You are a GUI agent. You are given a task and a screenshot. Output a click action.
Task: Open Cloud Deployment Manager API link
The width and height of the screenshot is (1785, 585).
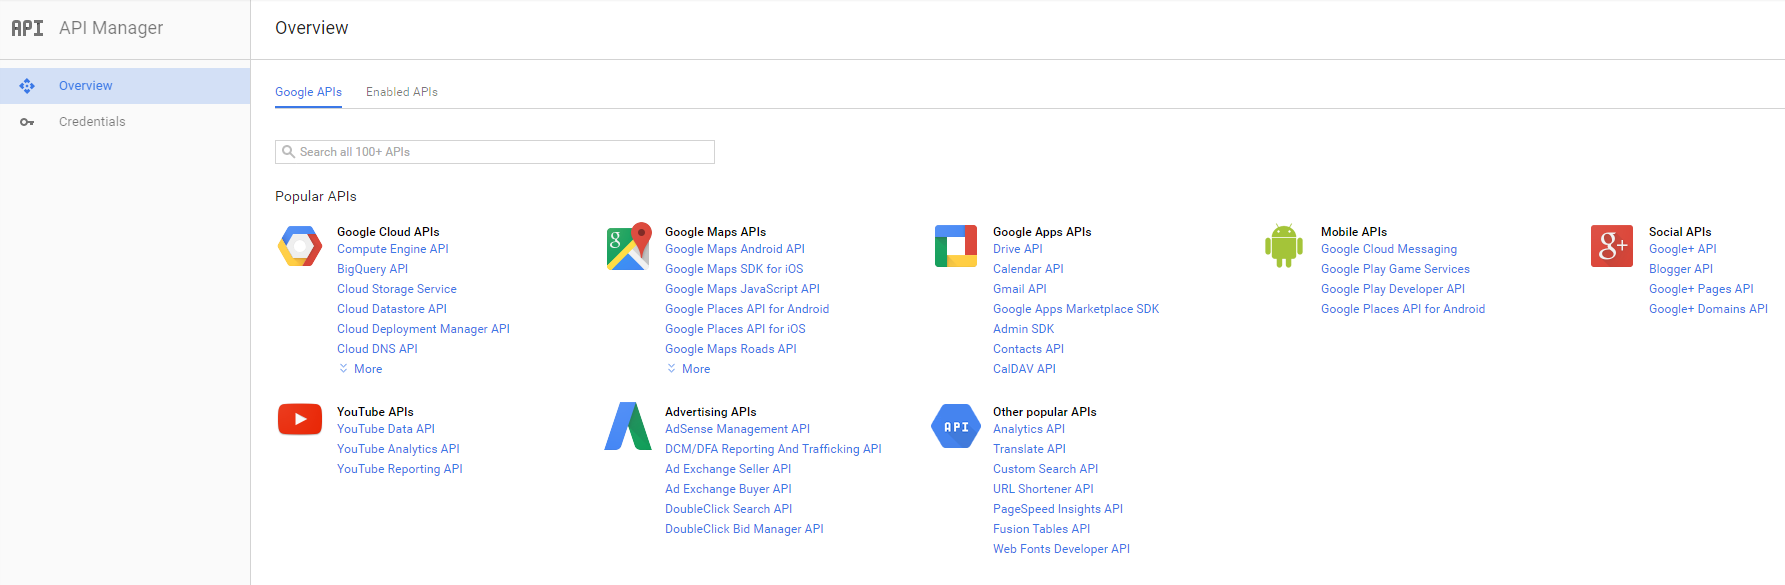[424, 329]
